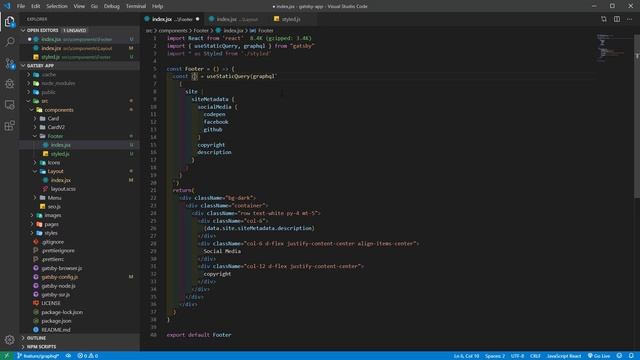
Task: Click the components breadcrumb segment
Action: pos(173,31)
